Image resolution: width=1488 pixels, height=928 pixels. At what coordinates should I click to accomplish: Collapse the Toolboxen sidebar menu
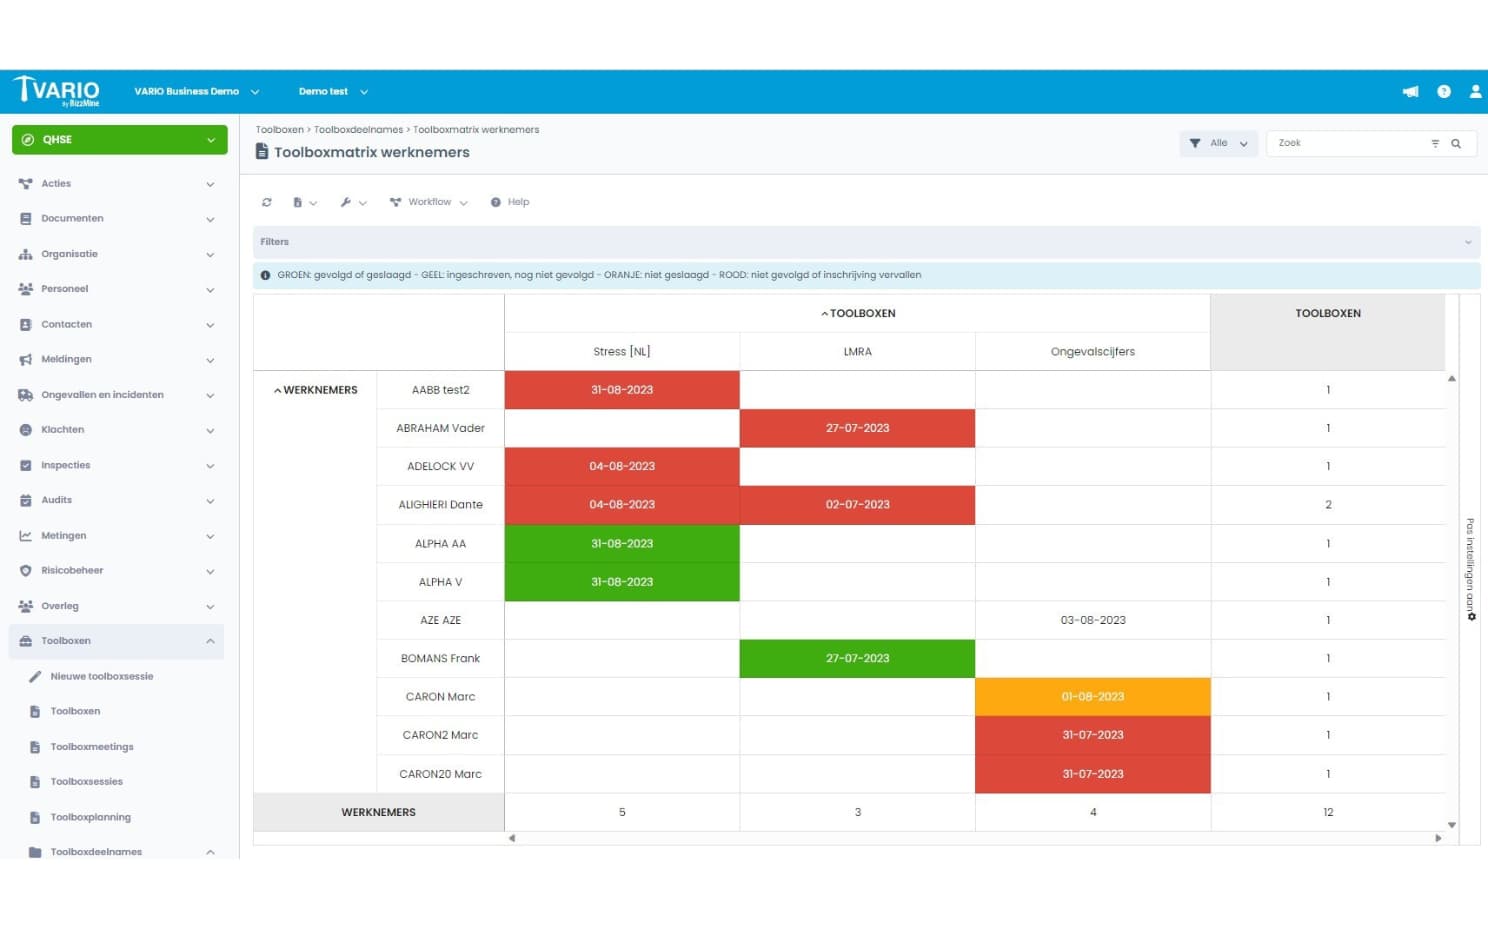pos(210,641)
